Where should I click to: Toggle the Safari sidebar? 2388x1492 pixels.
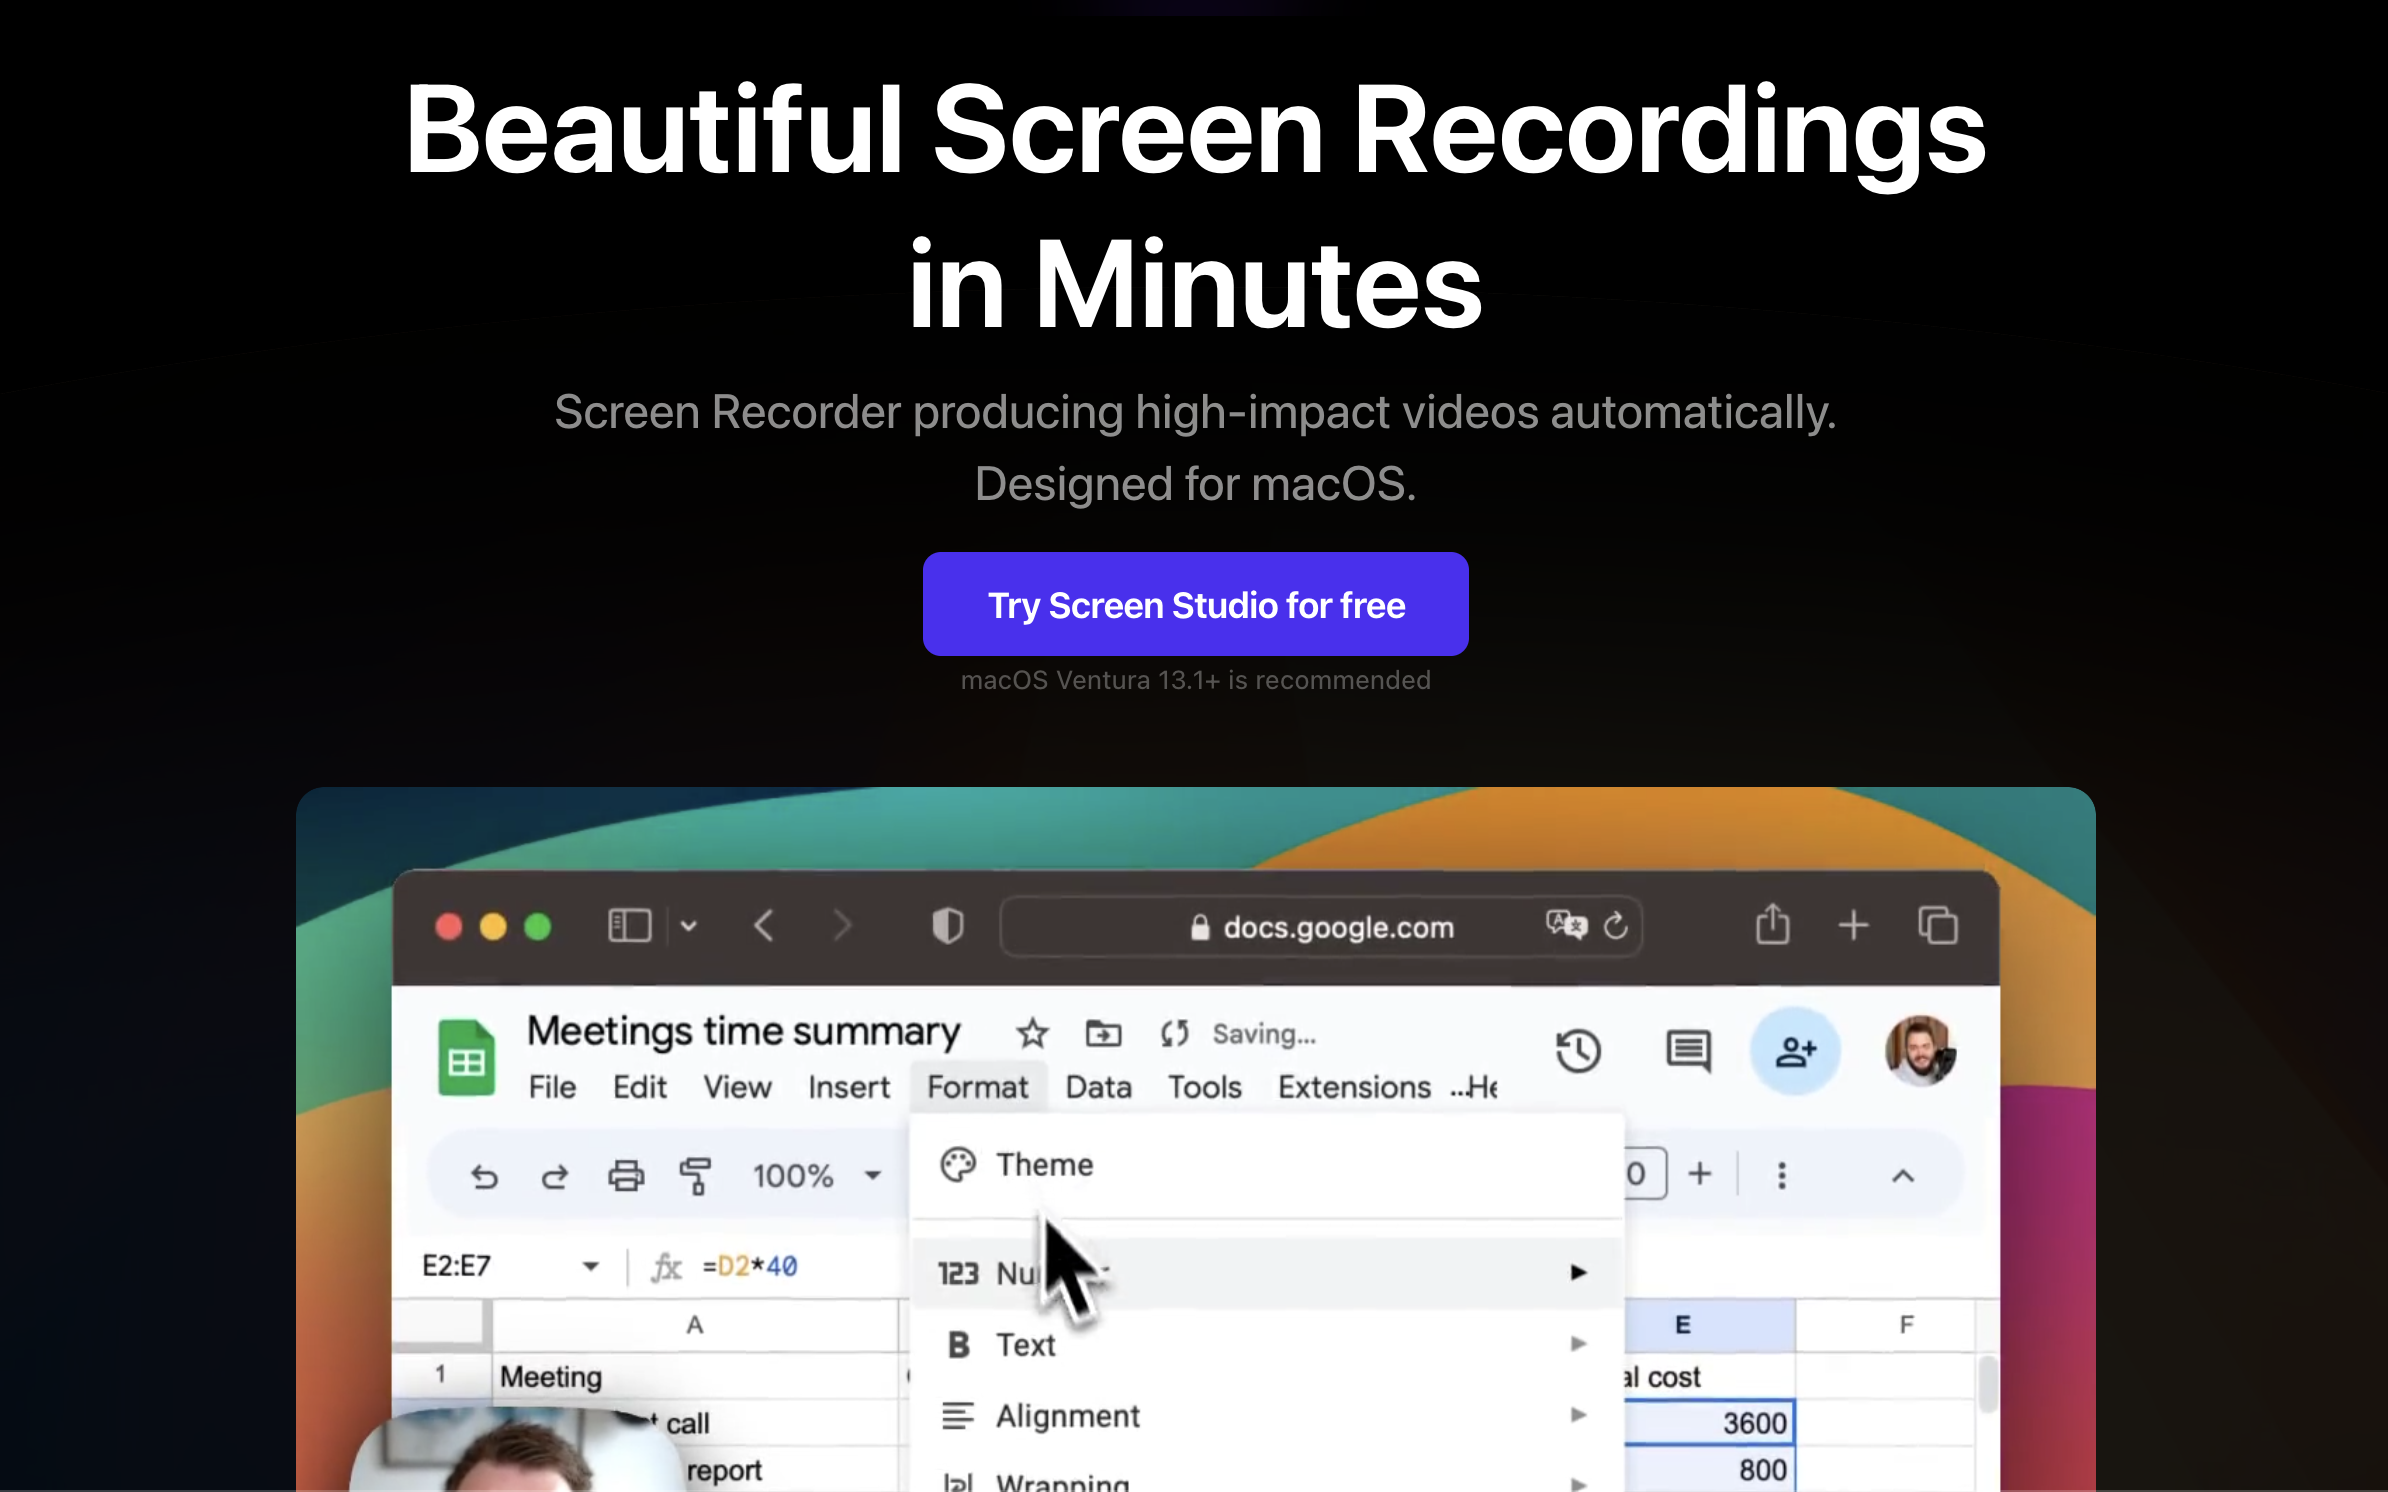[x=629, y=925]
